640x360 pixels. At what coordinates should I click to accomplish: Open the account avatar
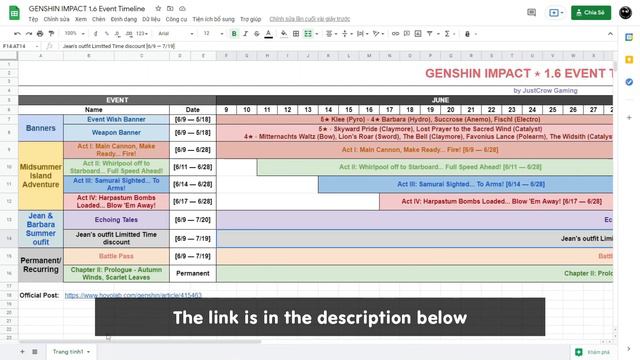[625, 13]
